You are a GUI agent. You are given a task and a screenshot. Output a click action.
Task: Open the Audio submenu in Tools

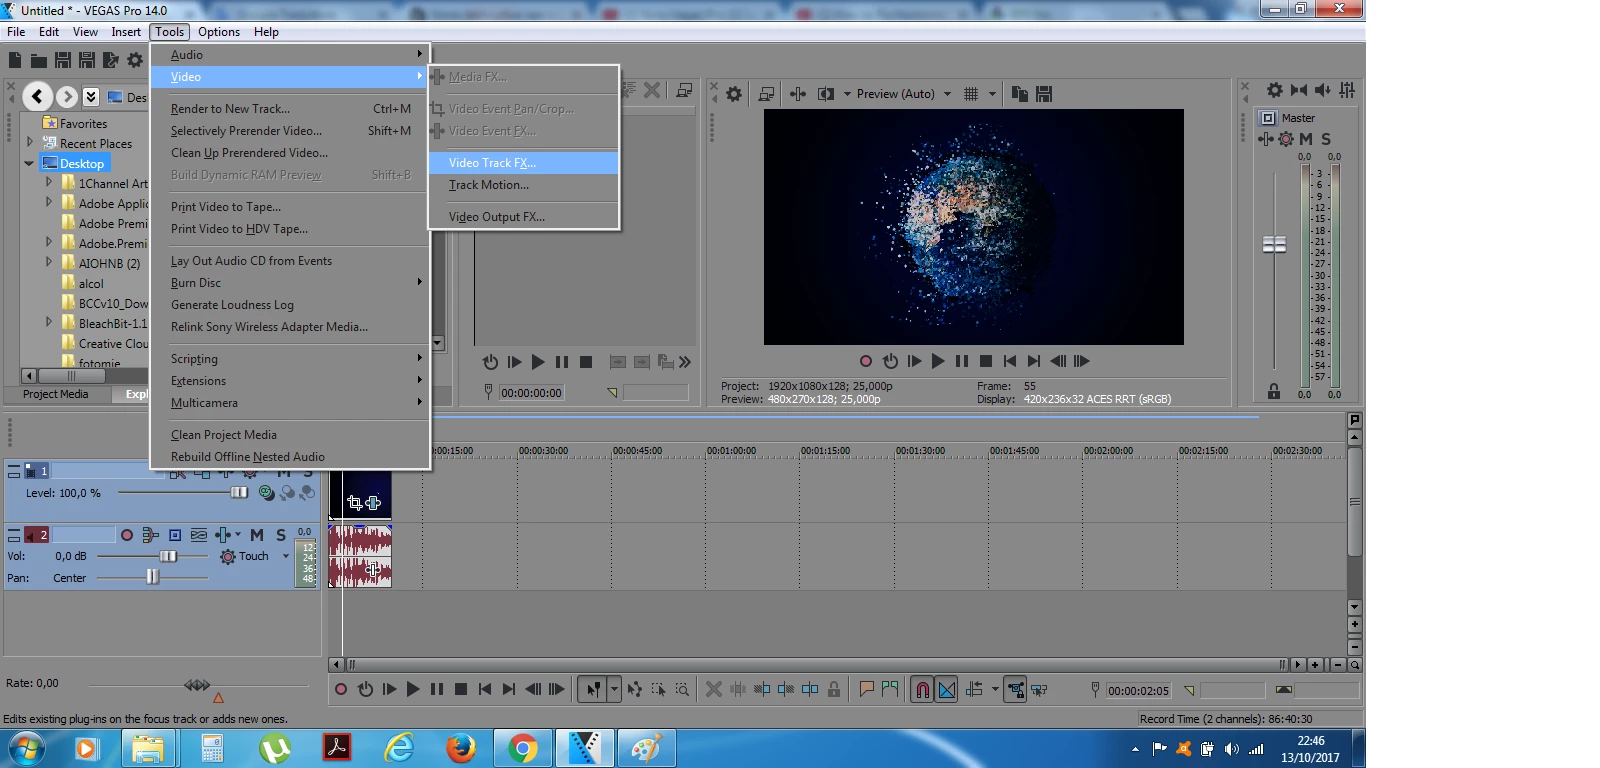(290, 55)
